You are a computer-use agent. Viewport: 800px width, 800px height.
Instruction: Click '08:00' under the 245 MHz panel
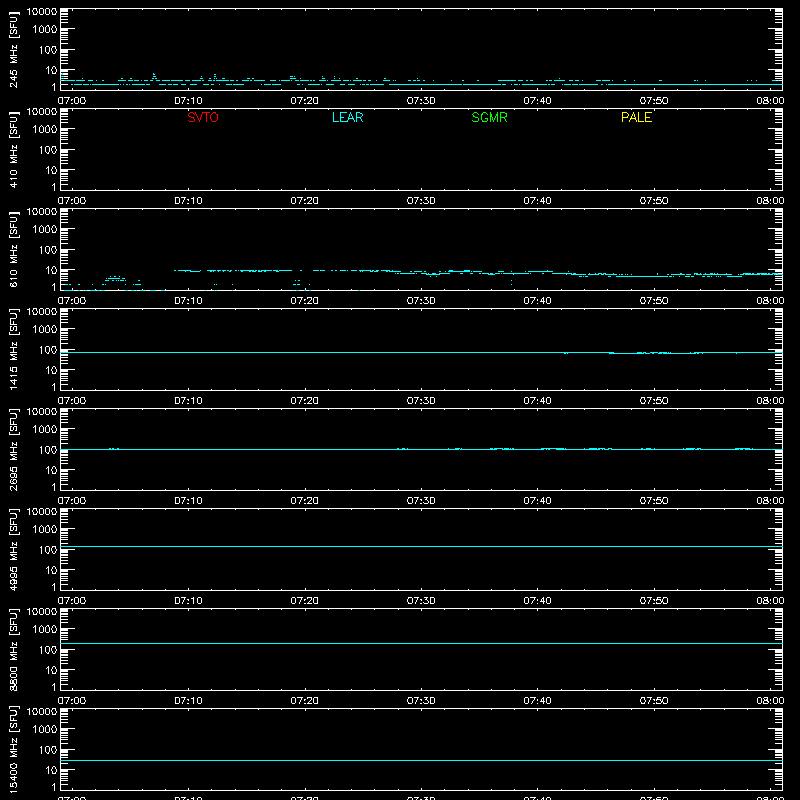[770, 101]
